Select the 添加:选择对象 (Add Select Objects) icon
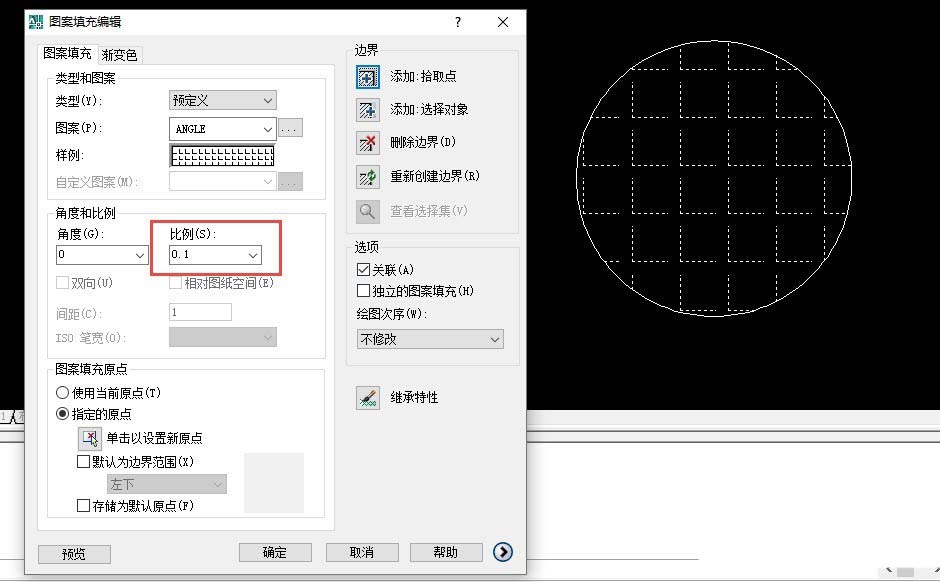940x582 pixels. pyautogui.click(x=367, y=108)
